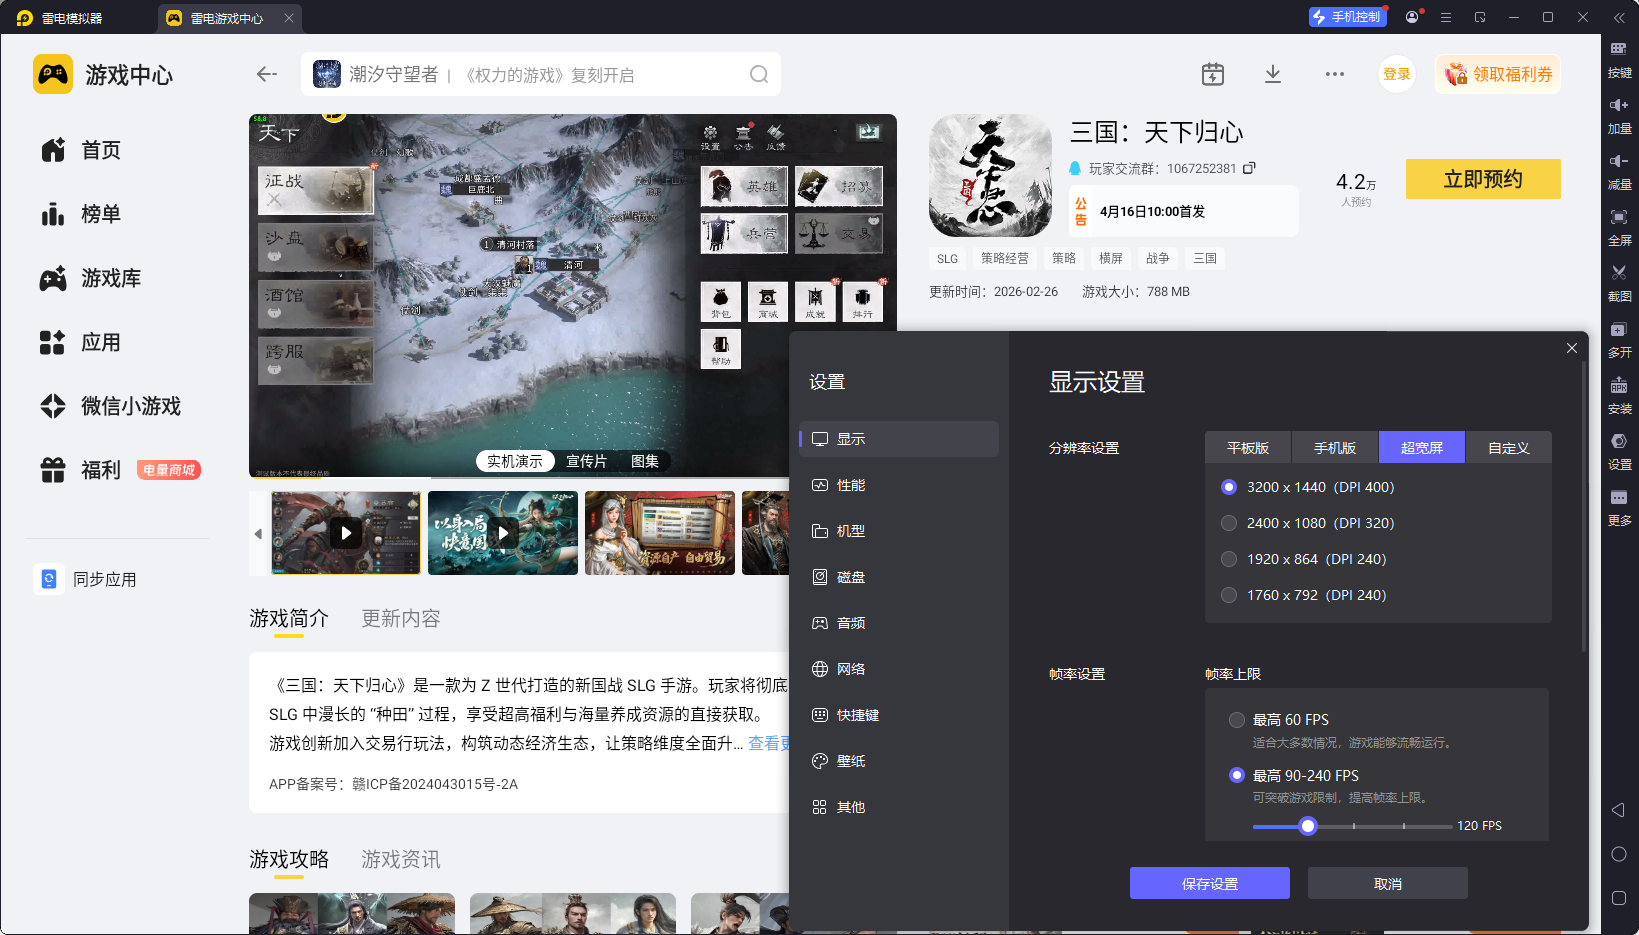The image size is (1639, 935).
Task: Select the 最高 90-240 FPS option
Action: pyautogui.click(x=1237, y=776)
